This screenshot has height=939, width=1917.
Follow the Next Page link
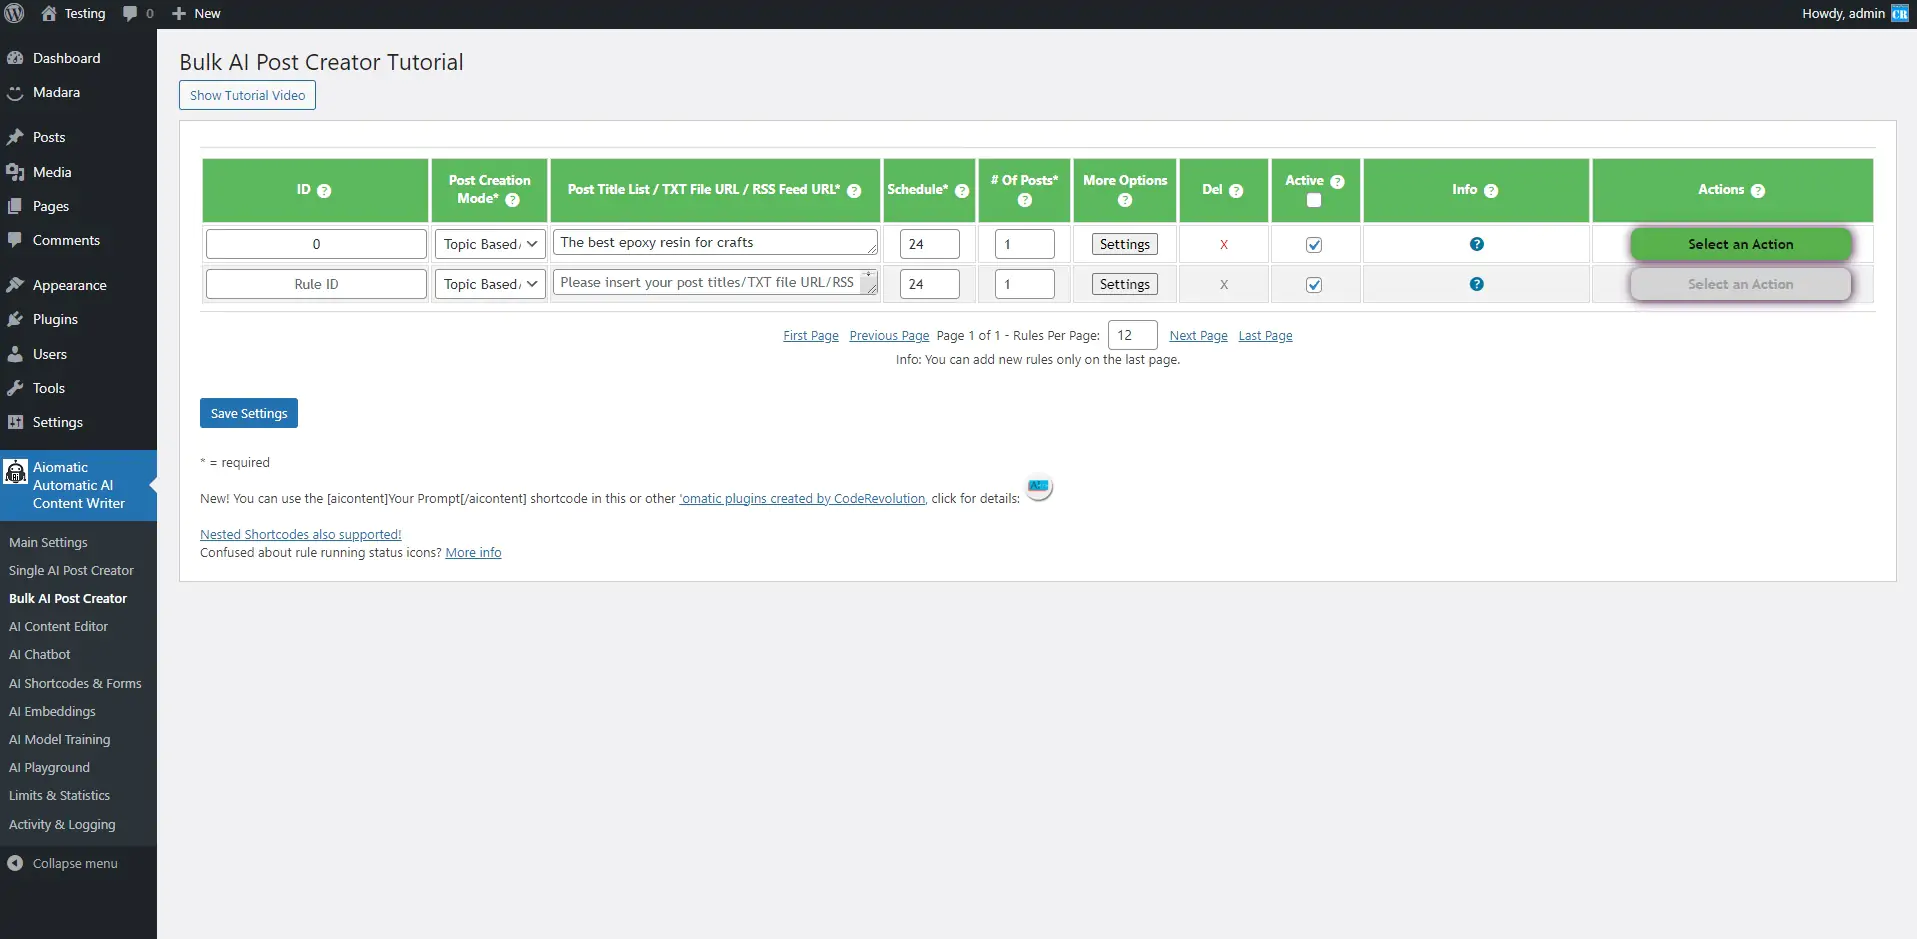point(1198,336)
